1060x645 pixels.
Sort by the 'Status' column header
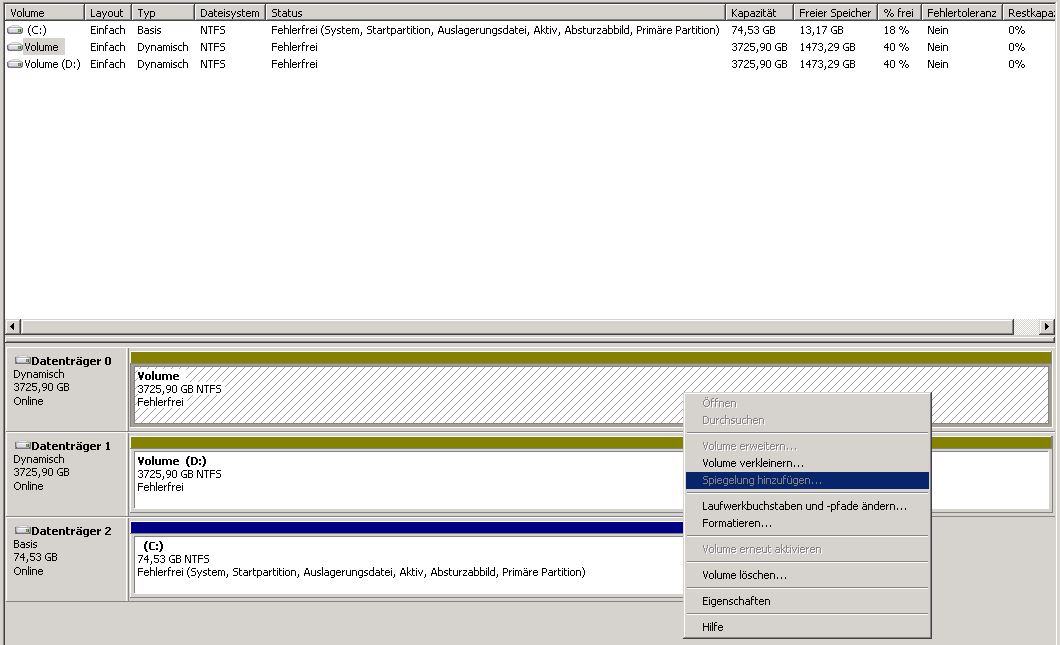pyautogui.click(x=496, y=13)
